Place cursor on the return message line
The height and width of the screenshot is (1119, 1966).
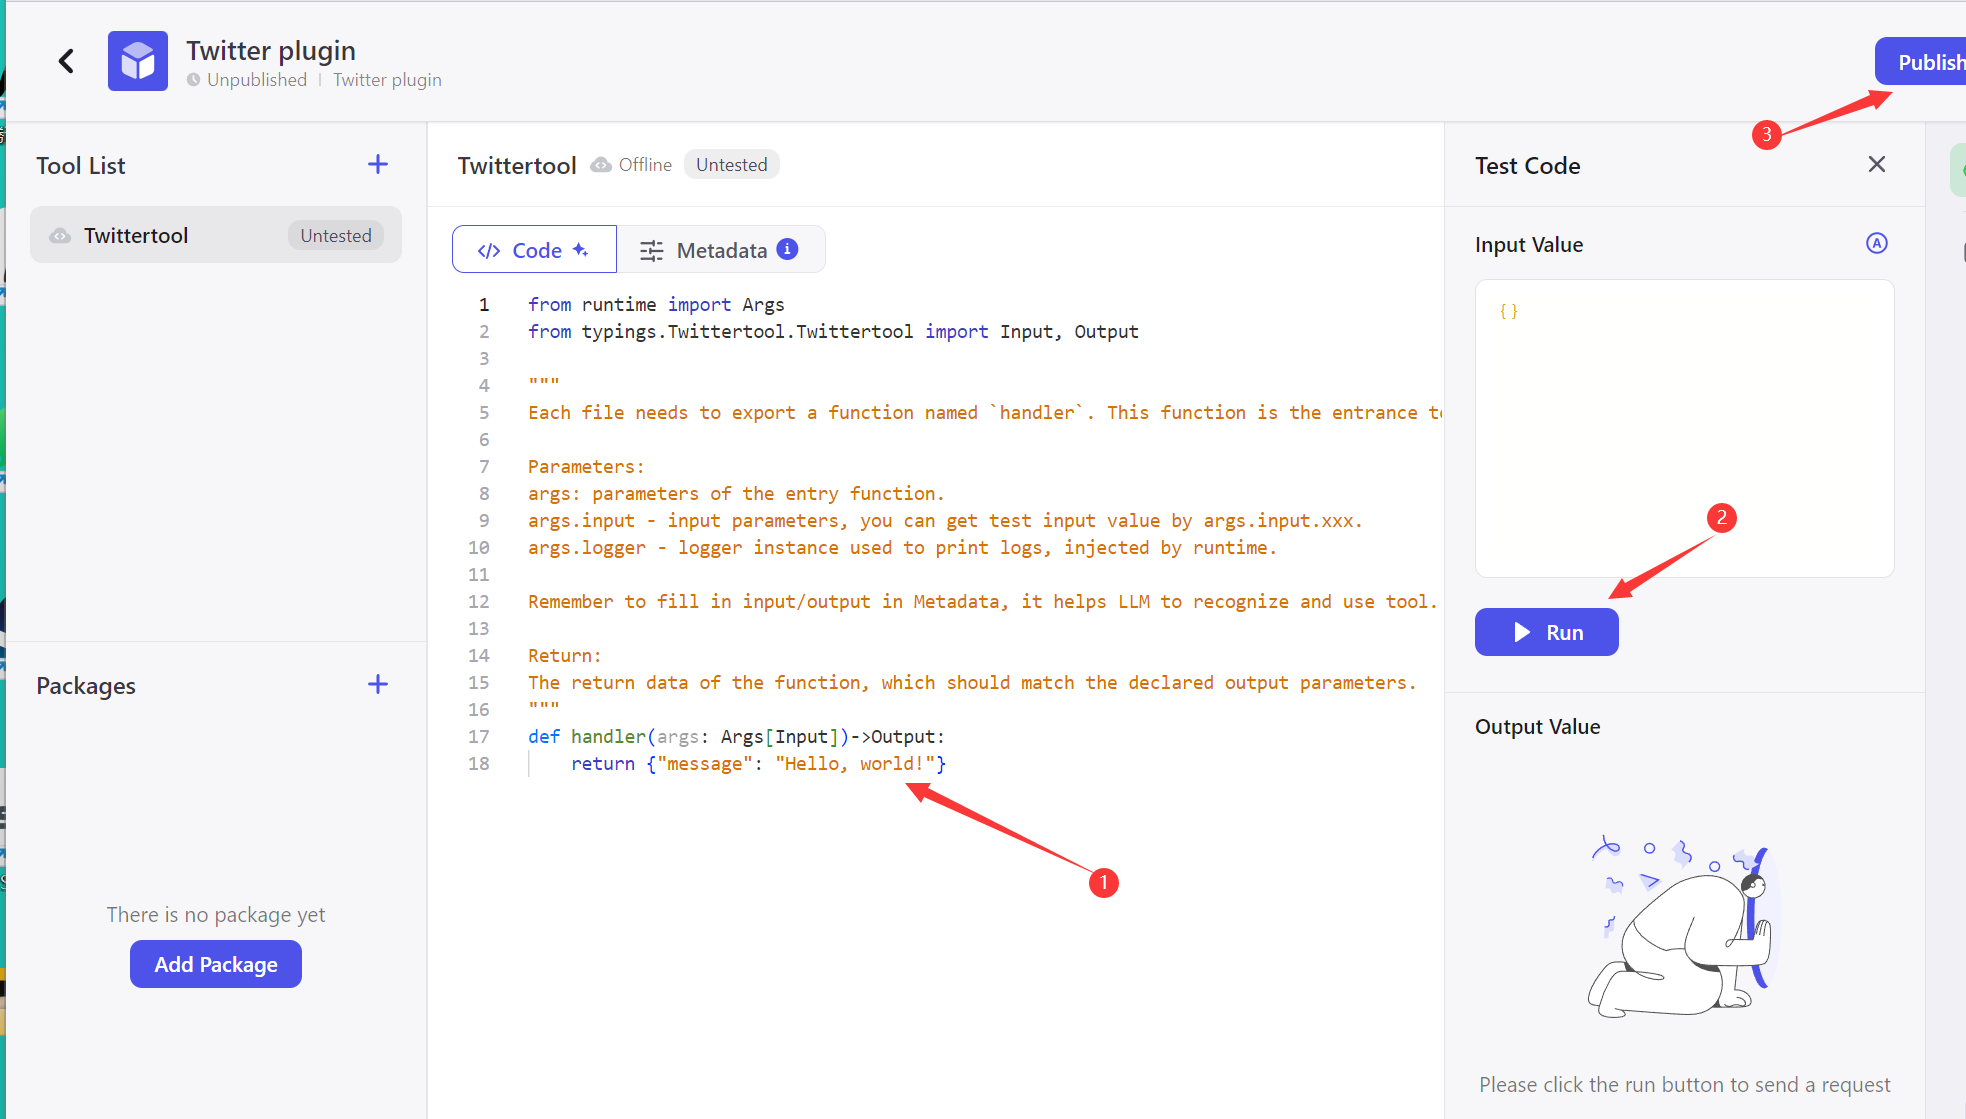pyautogui.click(x=758, y=764)
